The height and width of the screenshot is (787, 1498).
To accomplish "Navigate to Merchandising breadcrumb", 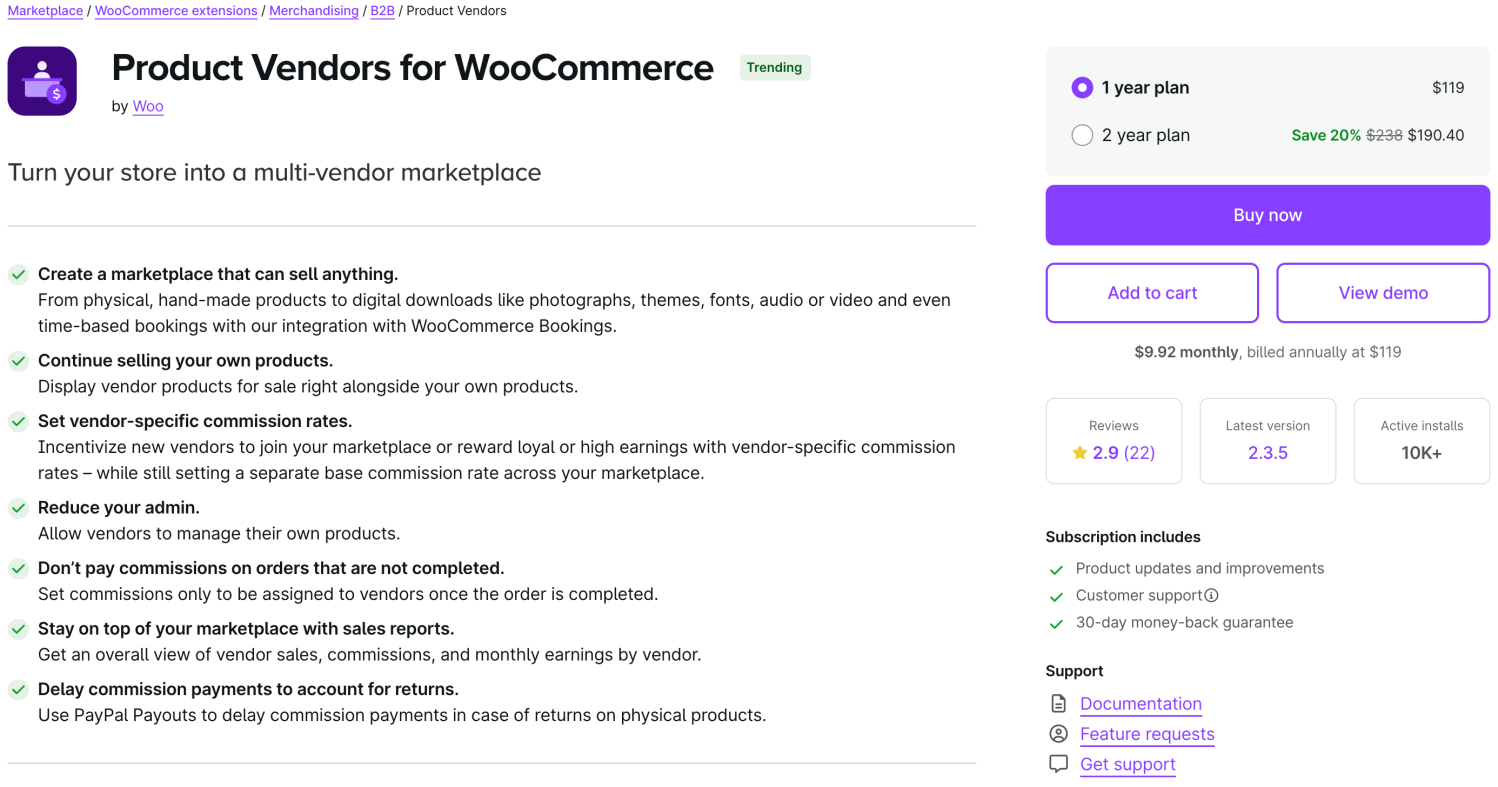I will (x=314, y=11).
